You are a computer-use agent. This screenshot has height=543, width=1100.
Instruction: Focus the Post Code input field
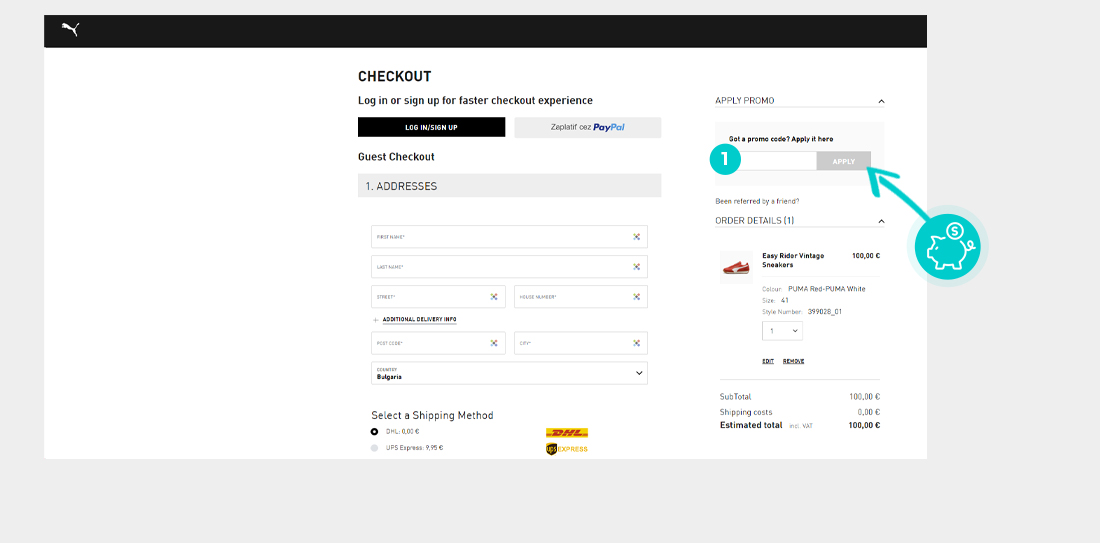coord(438,343)
